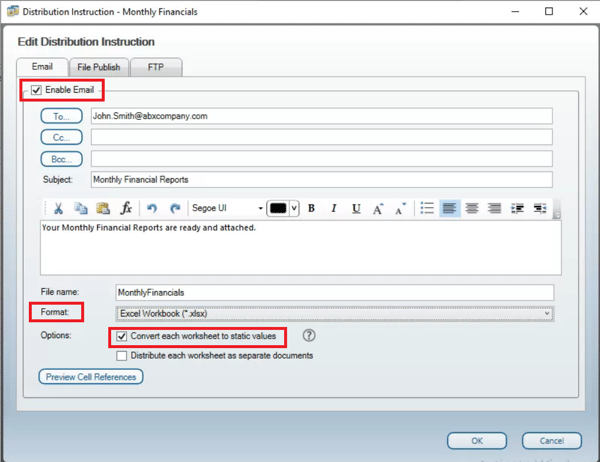The image size is (600, 462).
Task: Click the Paste clipboard icon
Action: (103, 208)
